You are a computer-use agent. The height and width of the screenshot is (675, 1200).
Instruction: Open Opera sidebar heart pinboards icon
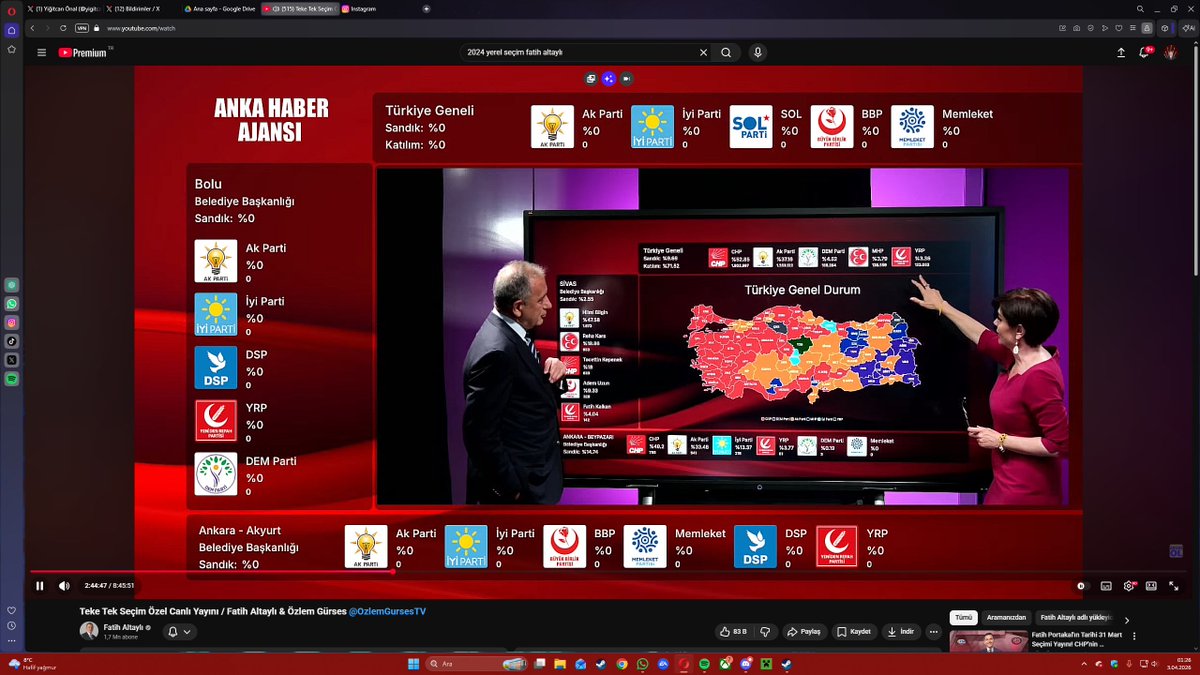tap(12, 610)
